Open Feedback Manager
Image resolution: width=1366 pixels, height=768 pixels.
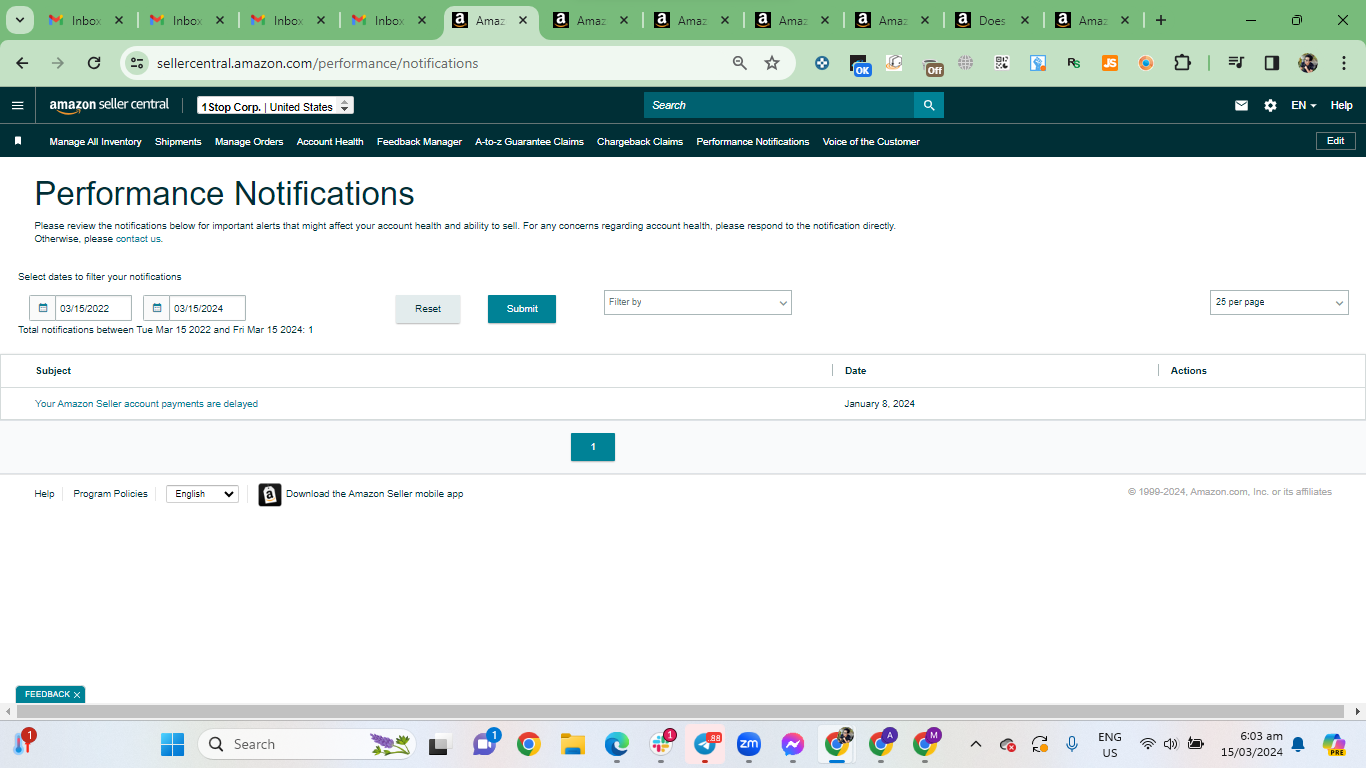[419, 142]
